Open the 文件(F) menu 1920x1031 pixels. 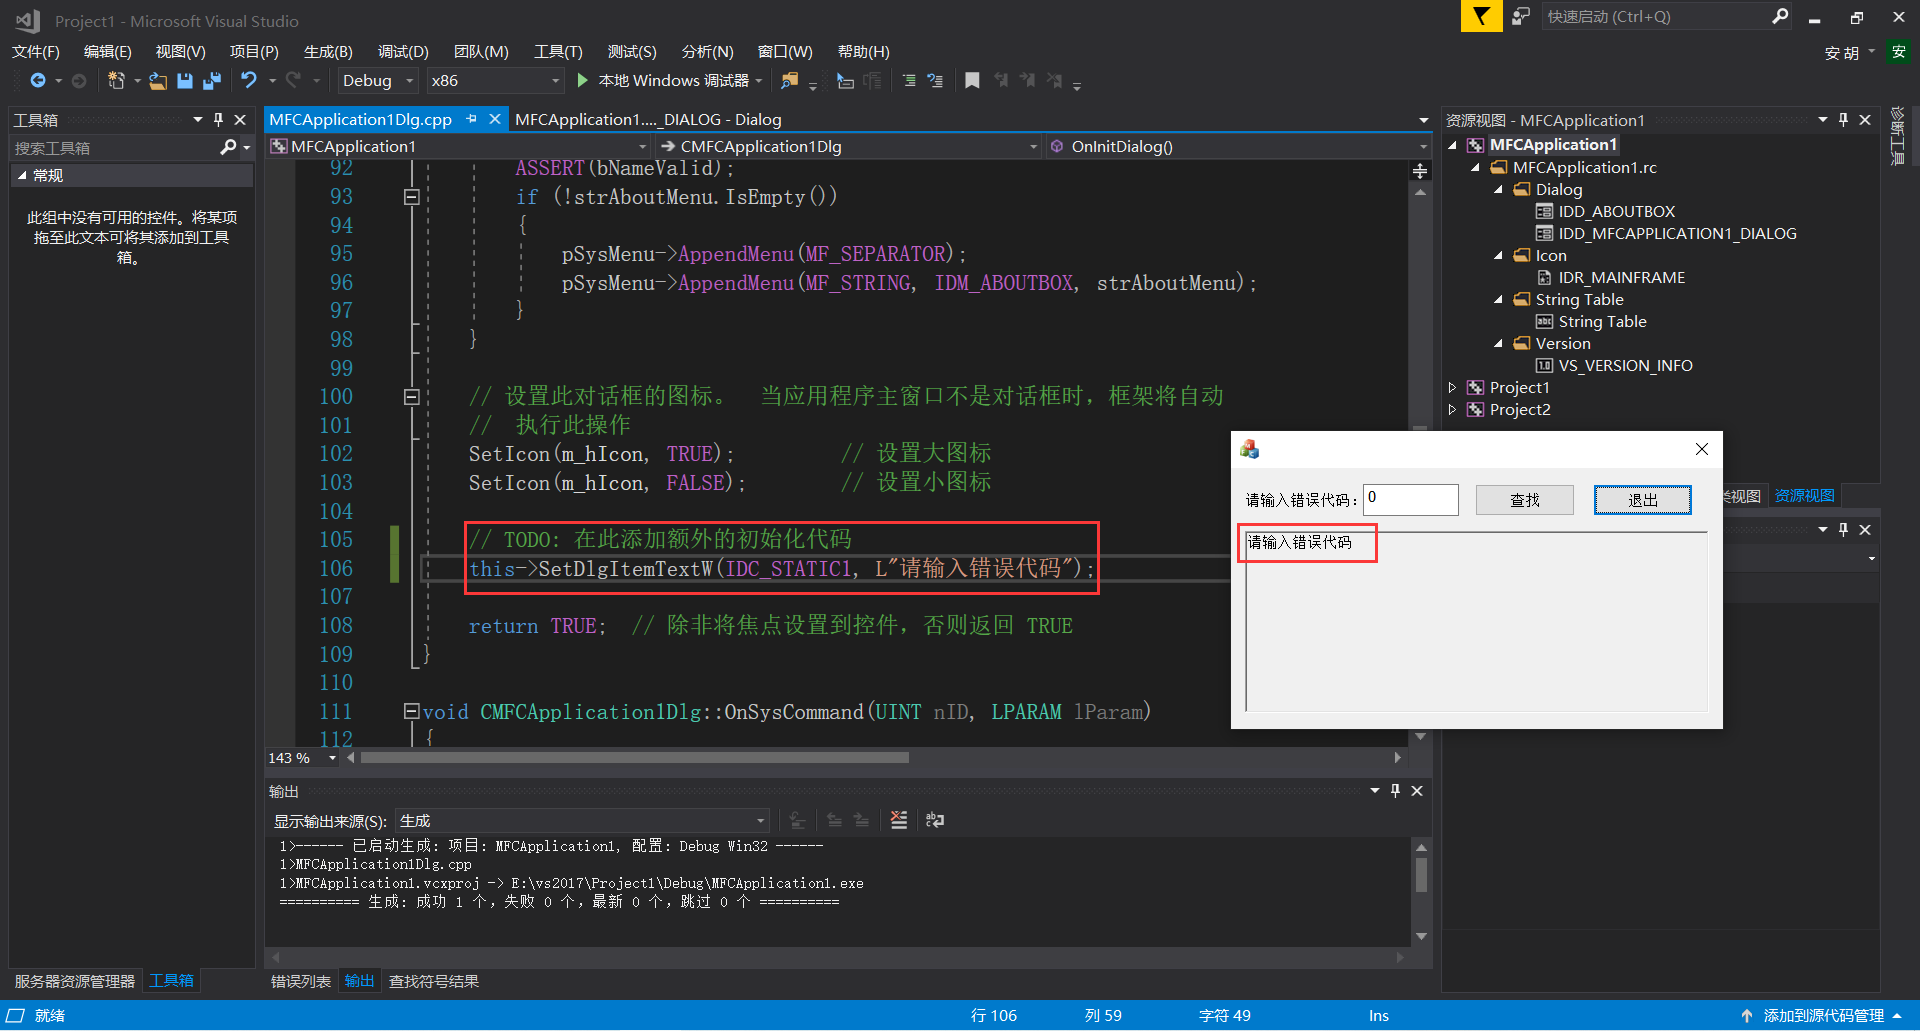[36, 52]
